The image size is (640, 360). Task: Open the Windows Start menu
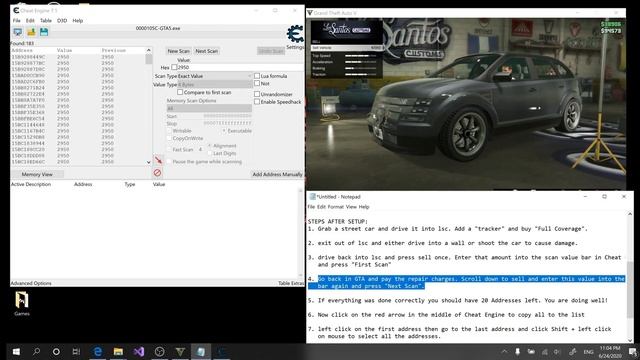click(x=16, y=351)
